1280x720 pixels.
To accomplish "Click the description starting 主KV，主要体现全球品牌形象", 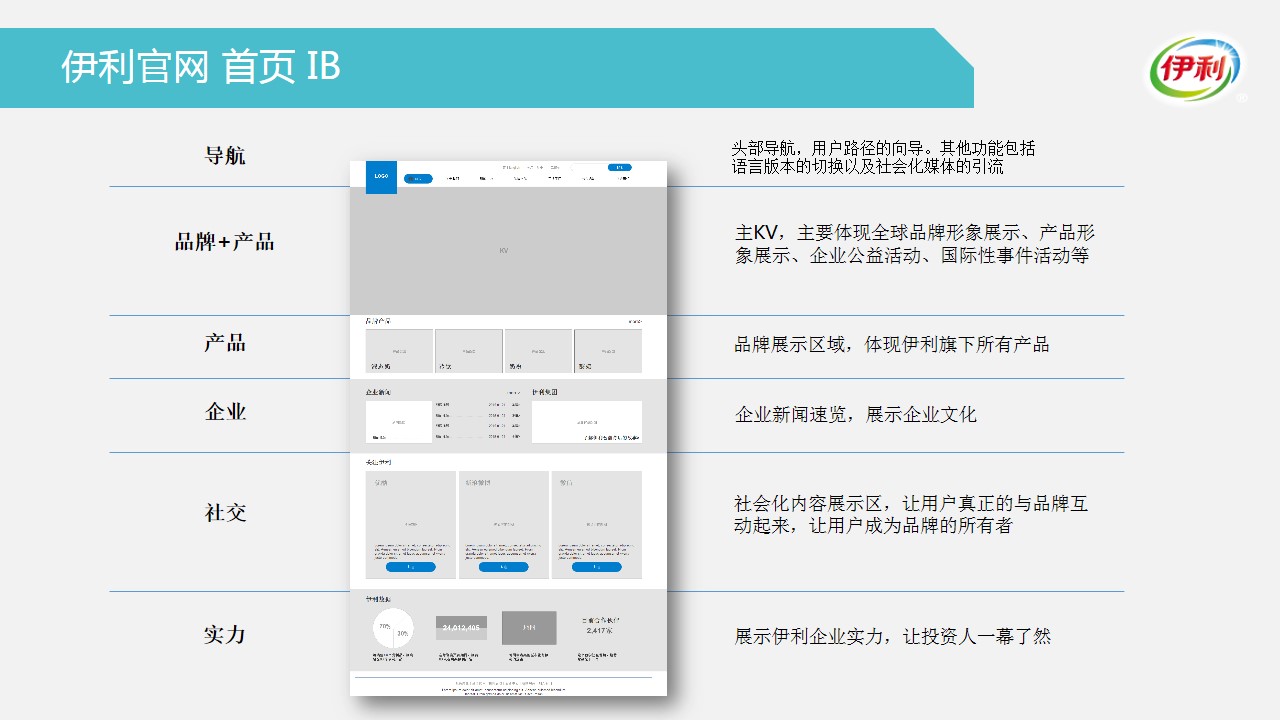I will pyautogui.click(x=915, y=244).
